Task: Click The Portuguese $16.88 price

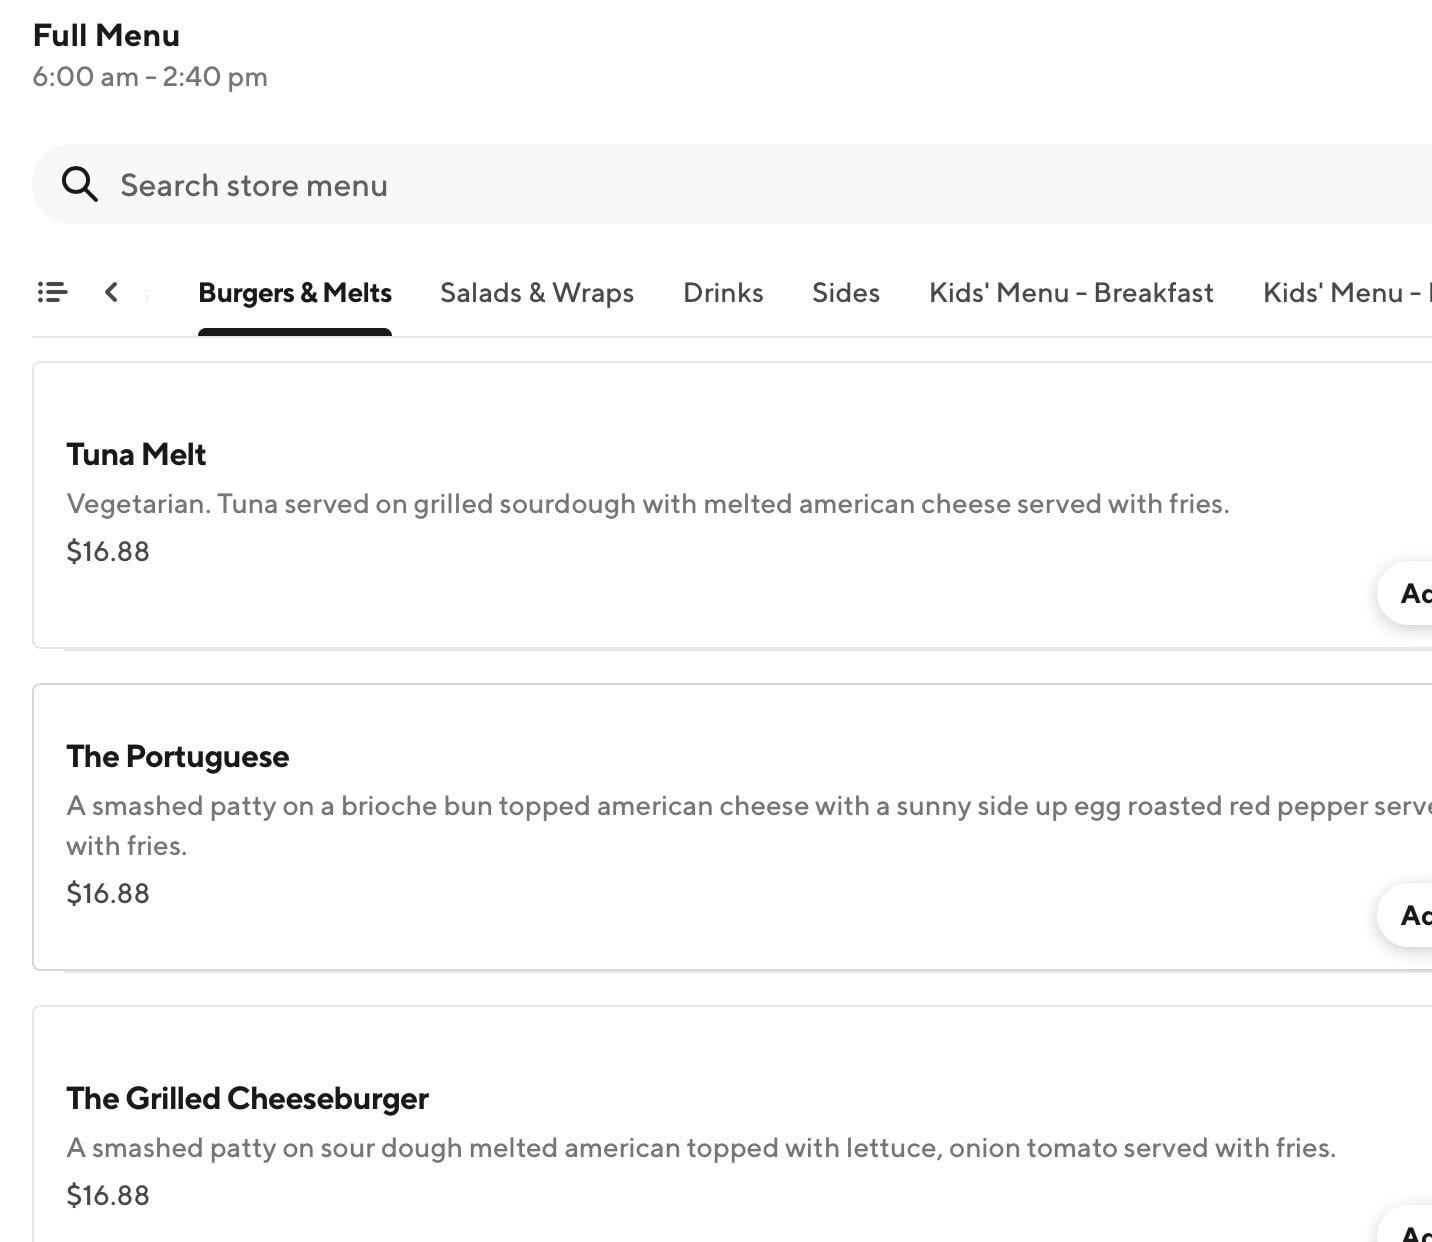Action: point(108,893)
